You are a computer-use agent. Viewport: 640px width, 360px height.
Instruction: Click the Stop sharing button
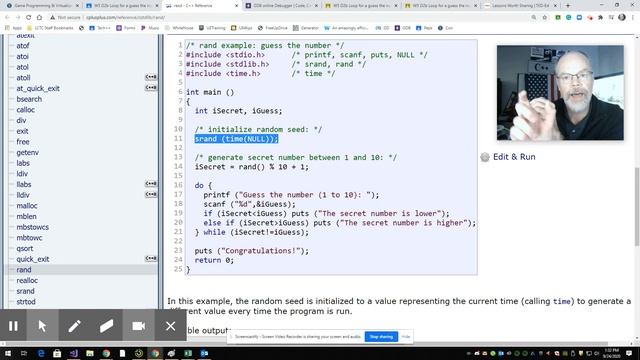point(381,337)
